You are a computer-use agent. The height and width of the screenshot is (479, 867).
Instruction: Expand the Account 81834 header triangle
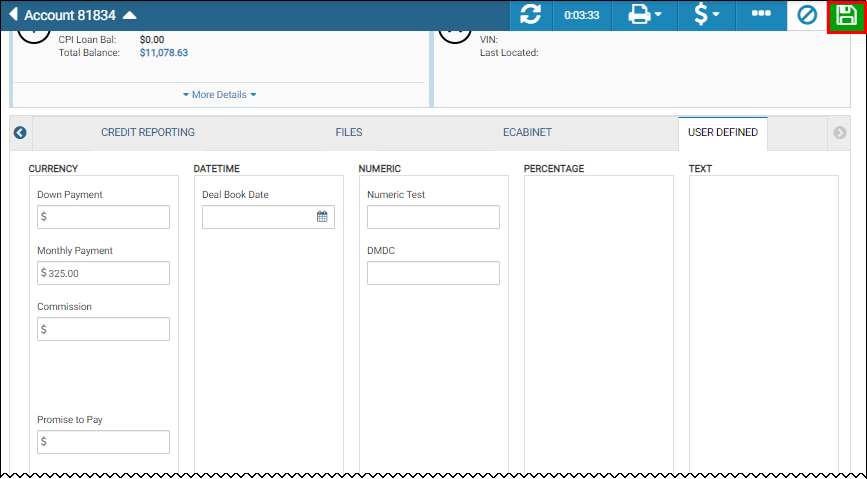tap(129, 15)
